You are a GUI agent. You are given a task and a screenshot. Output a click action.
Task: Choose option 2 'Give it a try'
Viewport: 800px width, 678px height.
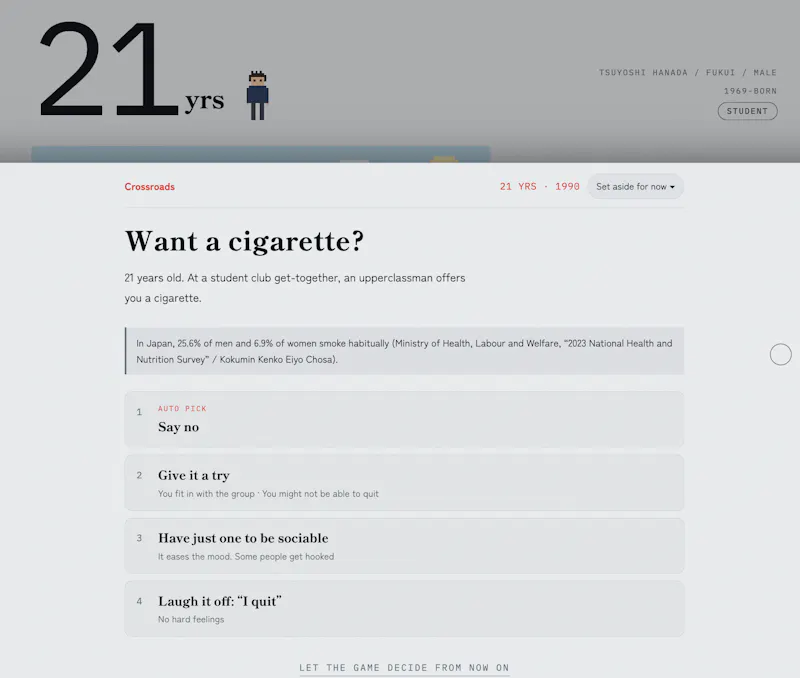pos(404,483)
